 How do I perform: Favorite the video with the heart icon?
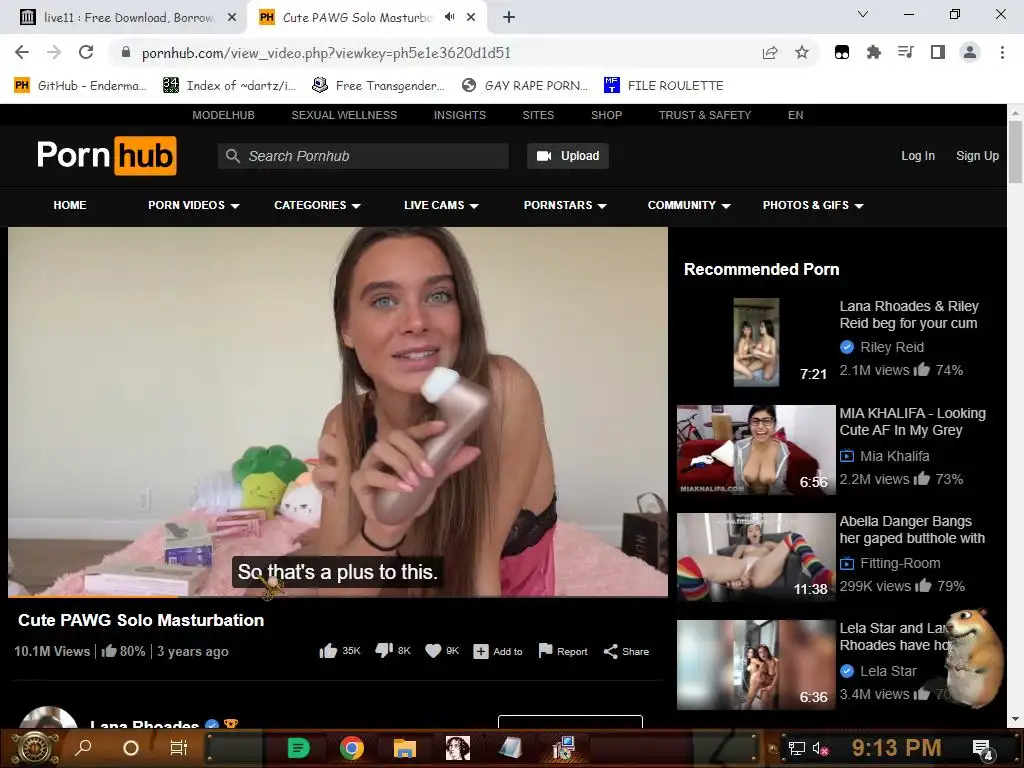[433, 651]
